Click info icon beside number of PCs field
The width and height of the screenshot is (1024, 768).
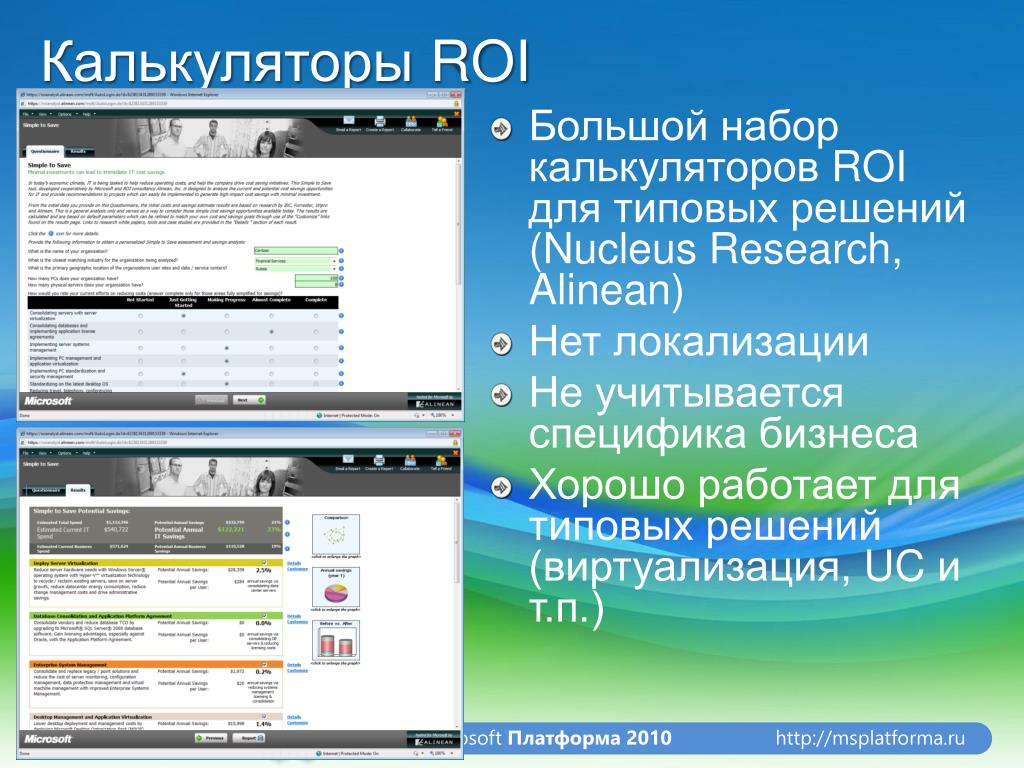point(341,278)
